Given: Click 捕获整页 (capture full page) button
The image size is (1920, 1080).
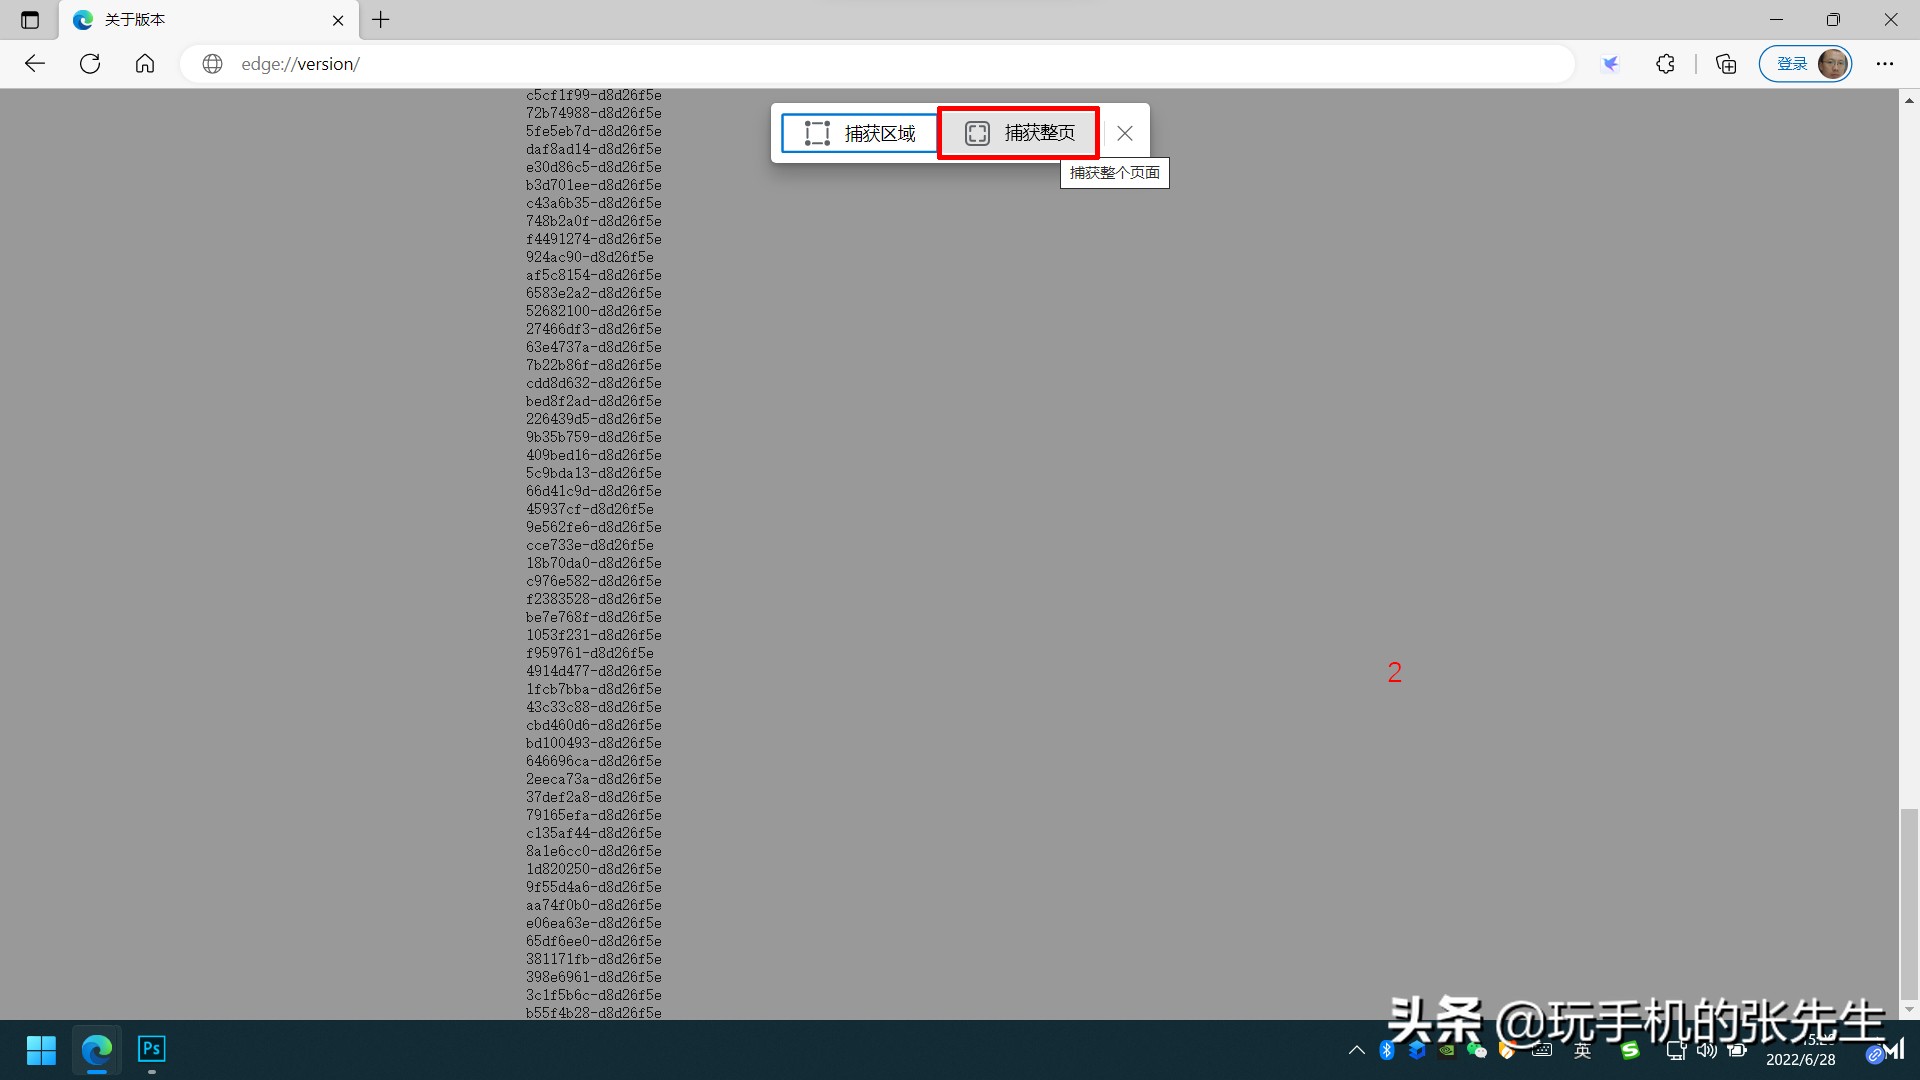Looking at the screenshot, I should (1018, 133).
